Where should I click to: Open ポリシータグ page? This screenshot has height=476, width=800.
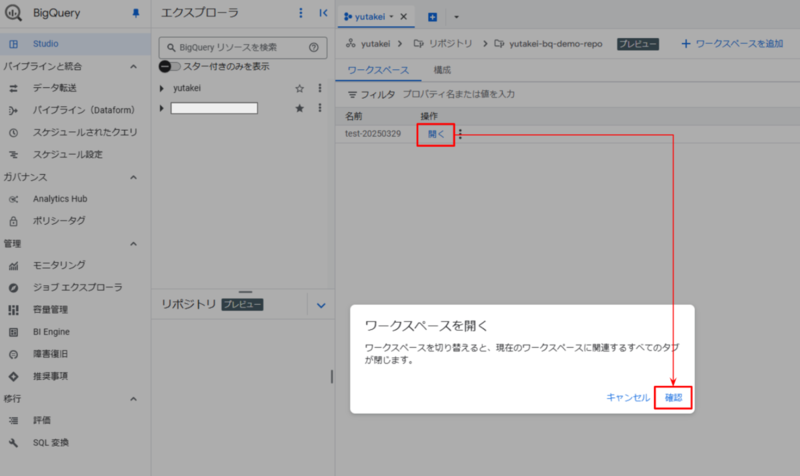pos(59,221)
